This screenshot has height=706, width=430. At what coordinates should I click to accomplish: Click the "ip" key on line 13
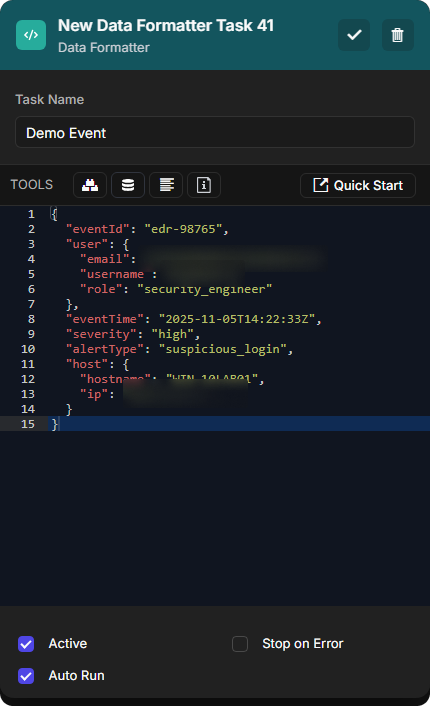[94, 394]
